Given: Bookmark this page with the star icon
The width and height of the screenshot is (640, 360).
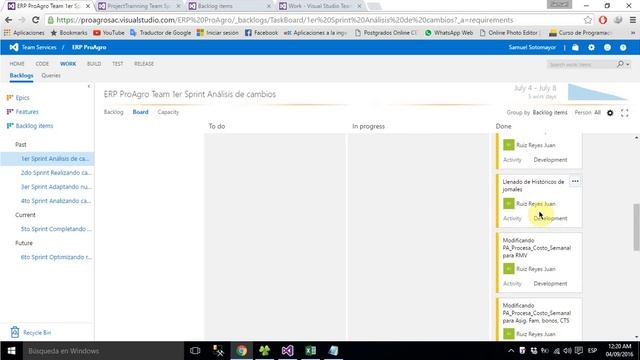Looking at the screenshot, I should click(587, 20).
